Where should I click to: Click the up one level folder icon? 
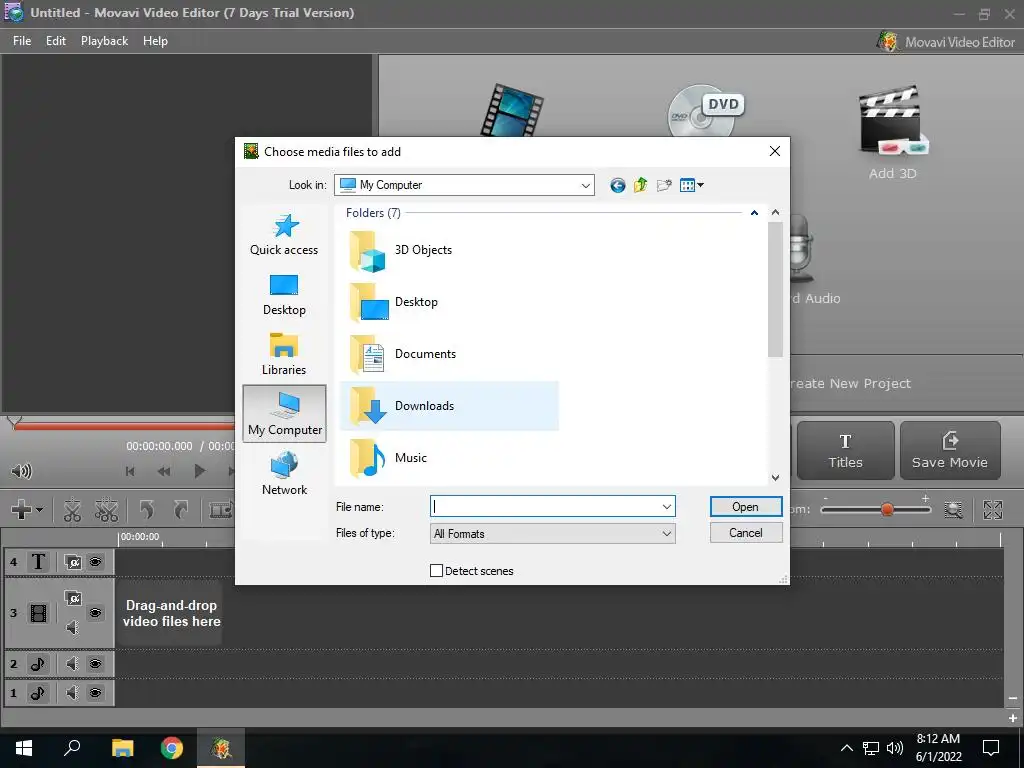(641, 185)
